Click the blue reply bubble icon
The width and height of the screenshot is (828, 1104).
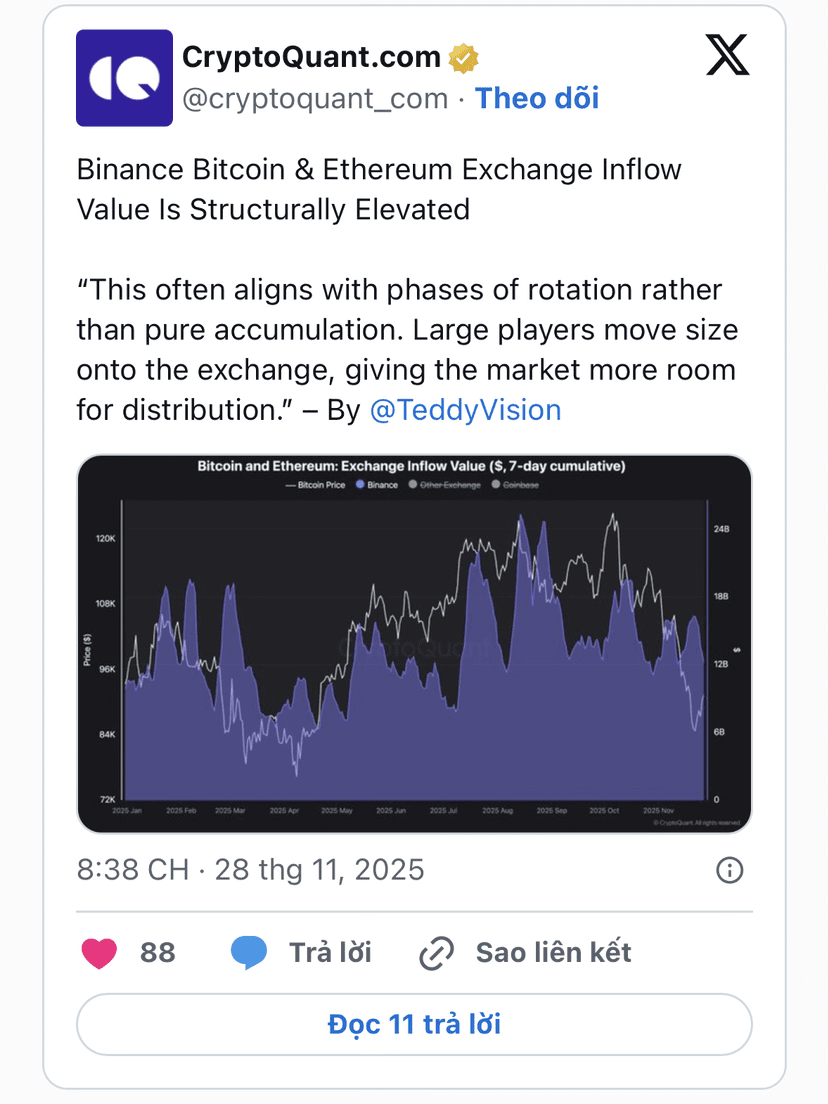click(x=249, y=953)
